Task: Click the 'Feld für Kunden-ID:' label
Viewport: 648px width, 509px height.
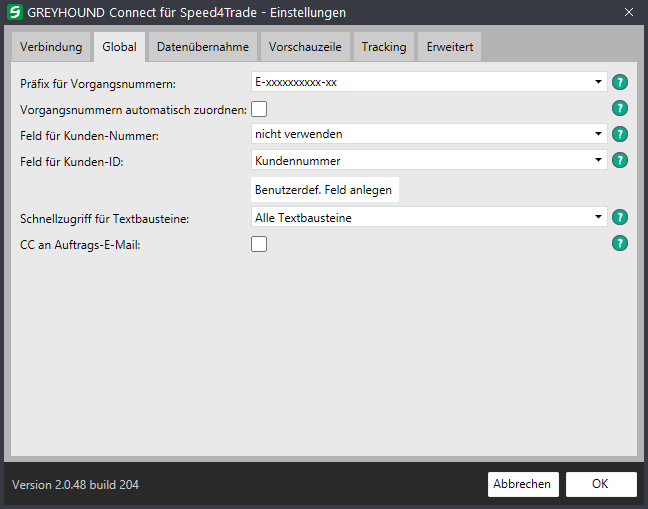Action: pyautogui.click(x=72, y=162)
